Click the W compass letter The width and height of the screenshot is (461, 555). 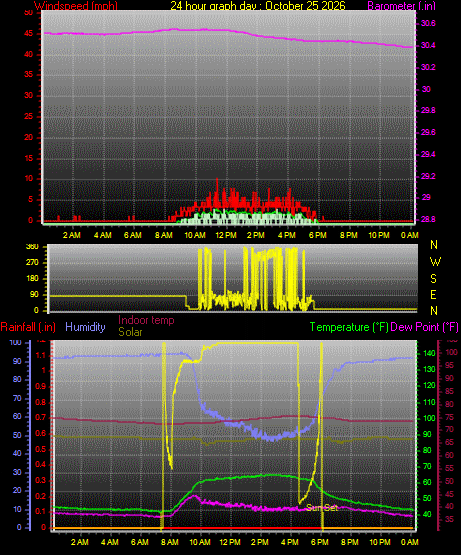pyautogui.click(x=435, y=262)
